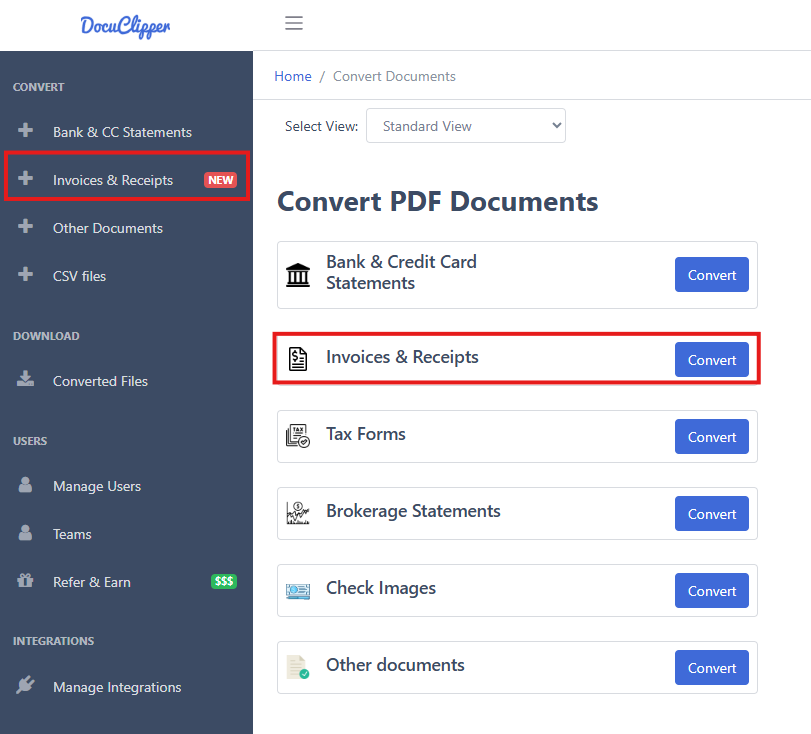Image resolution: width=811 pixels, height=734 pixels.
Task: Click the Check Images card title
Action: (x=381, y=588)
